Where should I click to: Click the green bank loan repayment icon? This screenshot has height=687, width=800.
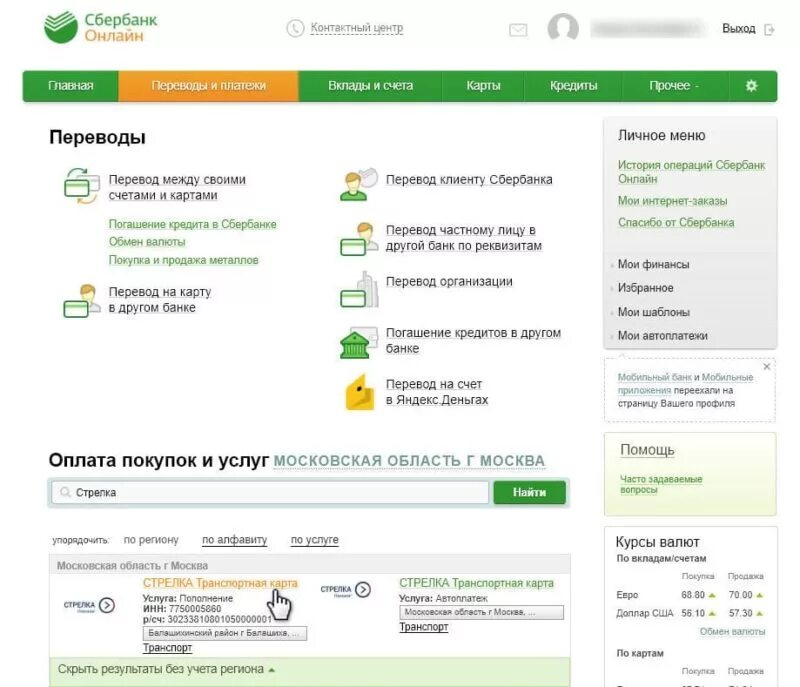[x=359, y=342]
